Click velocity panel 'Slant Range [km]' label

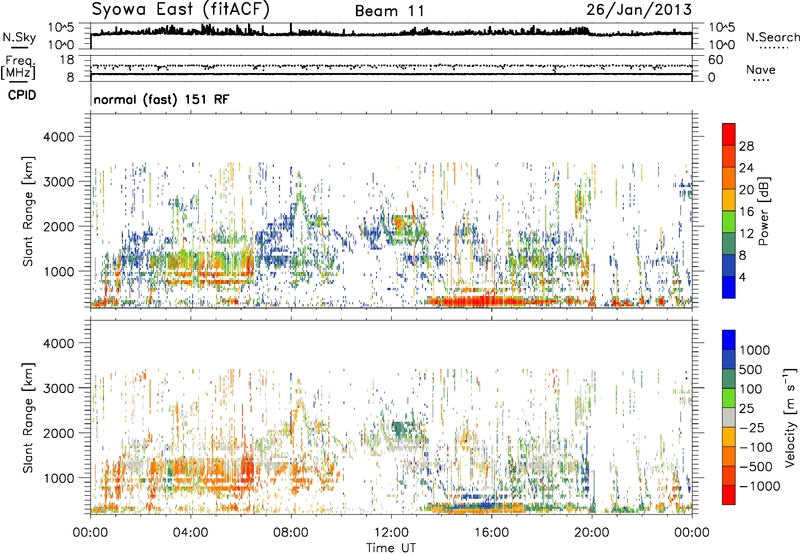click(x=28, y=417)
